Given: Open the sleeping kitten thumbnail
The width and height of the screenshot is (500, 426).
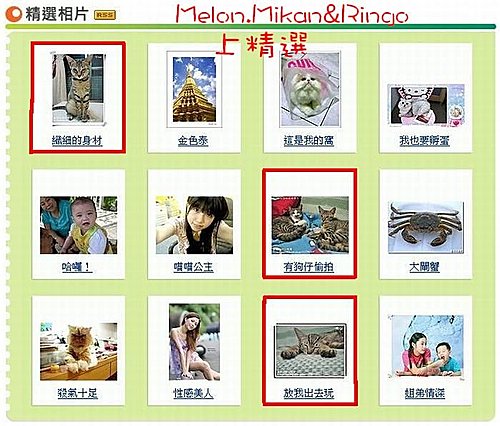Looking at the screenshot, I should pos(310,351).
